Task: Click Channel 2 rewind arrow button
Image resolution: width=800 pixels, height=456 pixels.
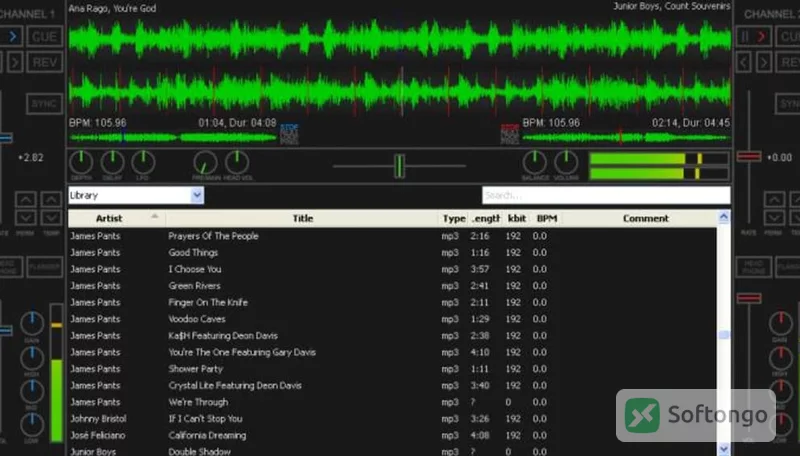Action: point(744,62)
